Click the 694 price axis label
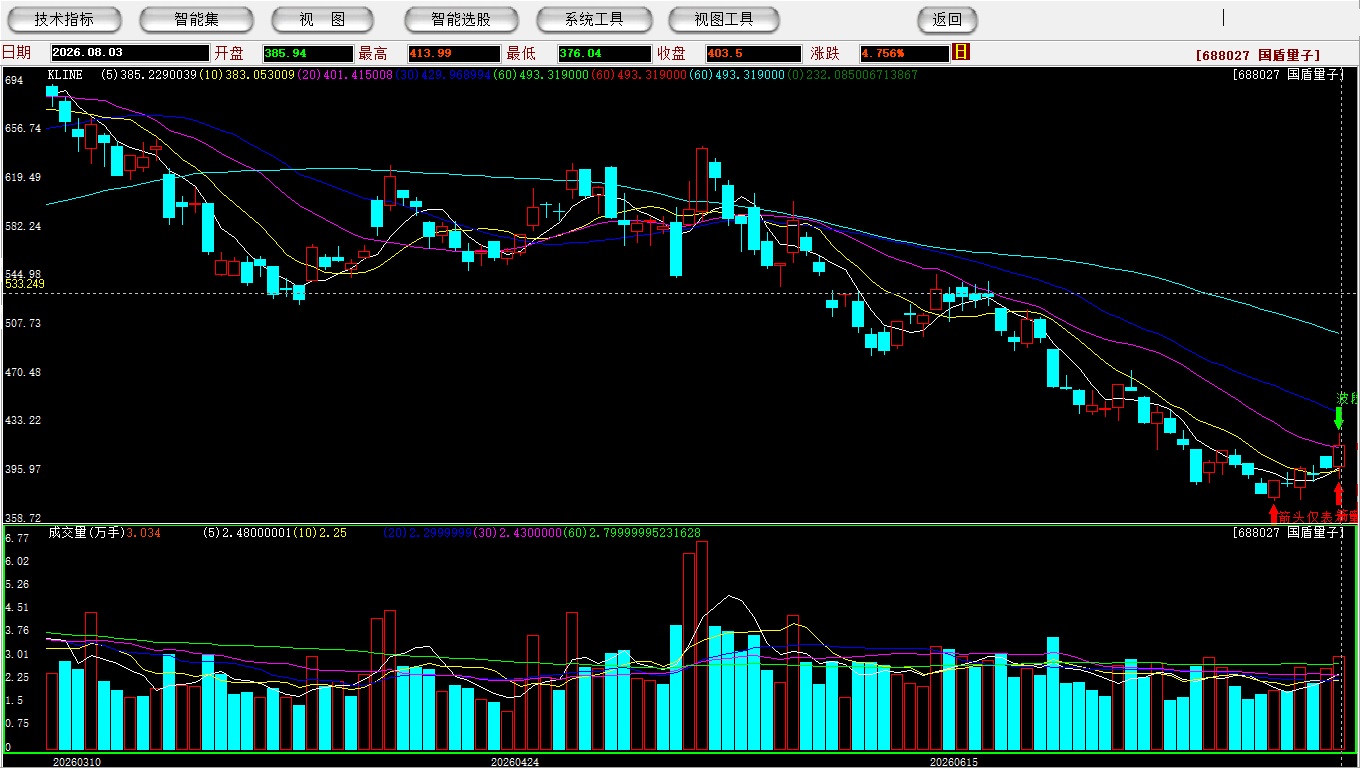Image resolution: width=1360 pixels, height=768 pixels. point(14,80)
